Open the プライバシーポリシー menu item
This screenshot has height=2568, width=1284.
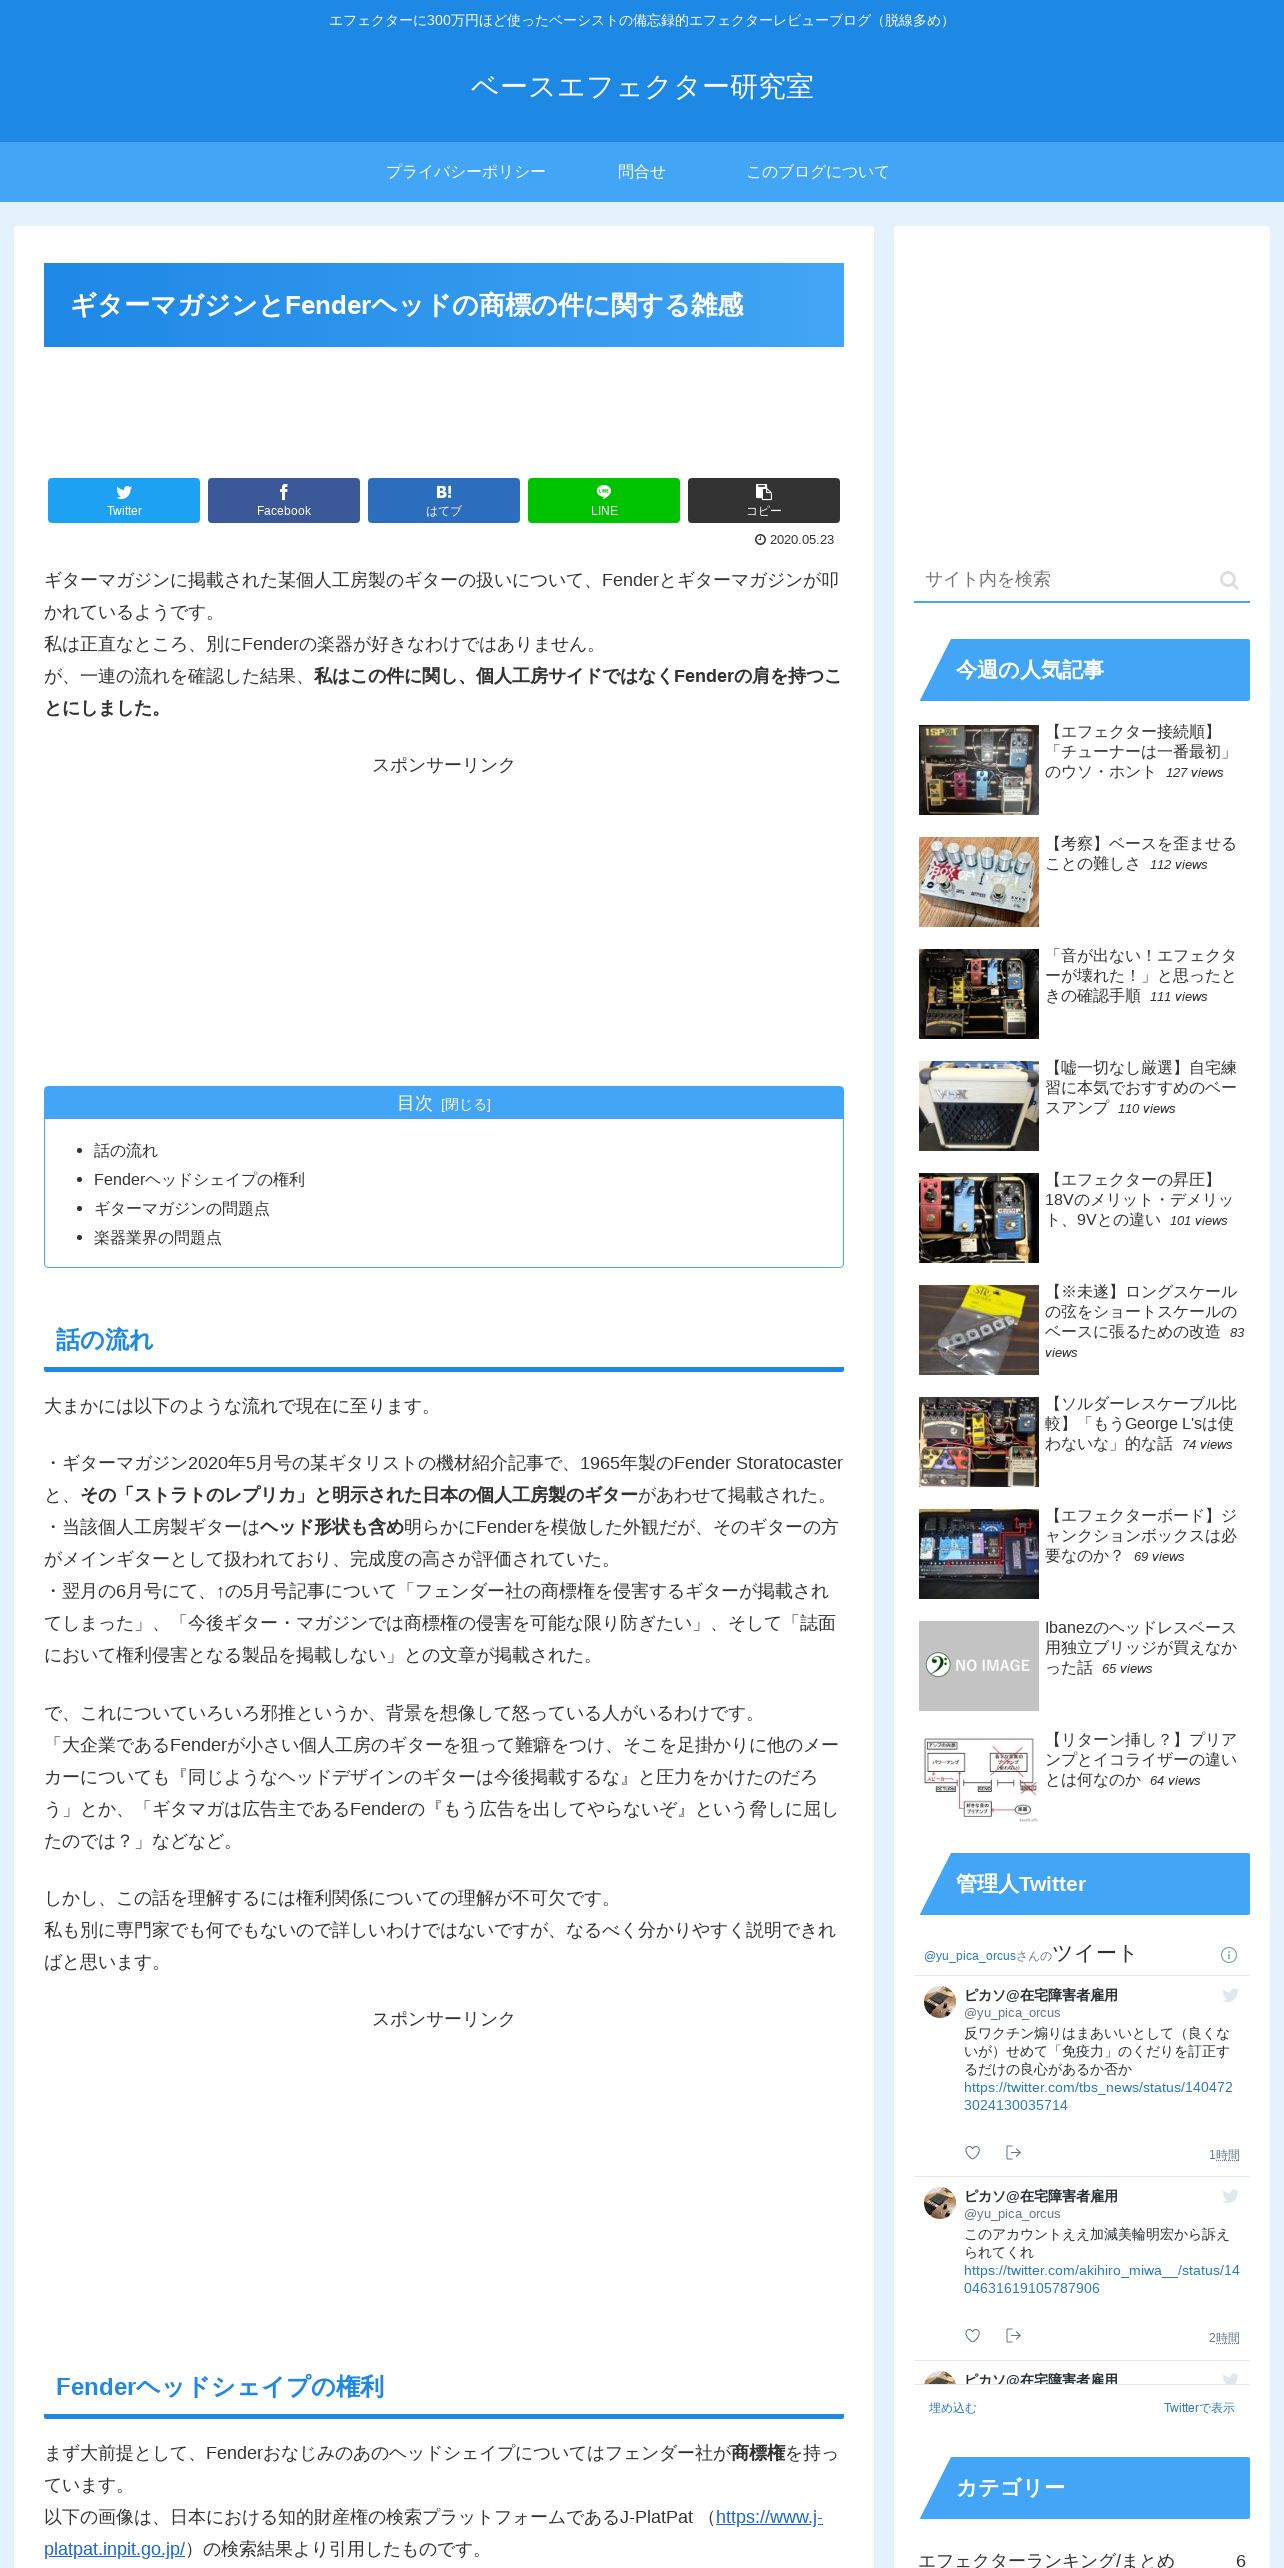pyautogui.click(x=466, y=172)
